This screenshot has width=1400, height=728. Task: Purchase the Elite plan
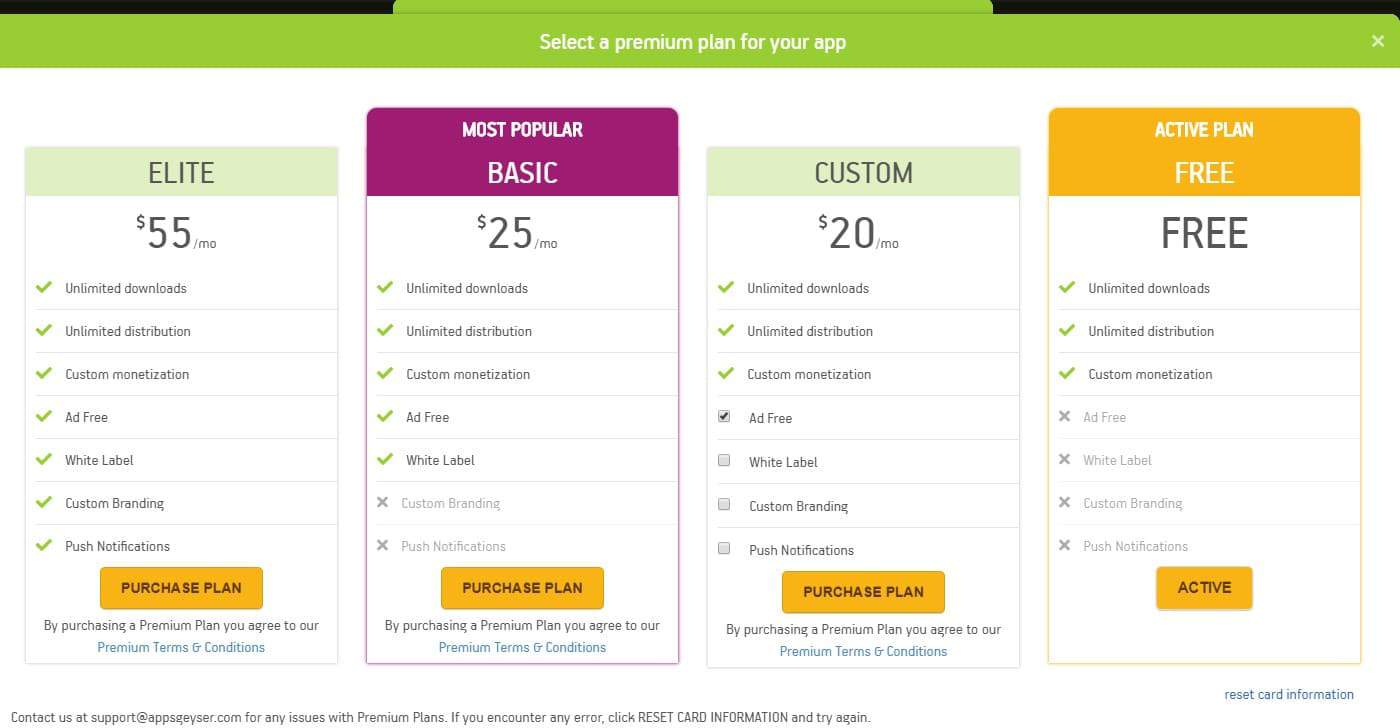point(181,588)
